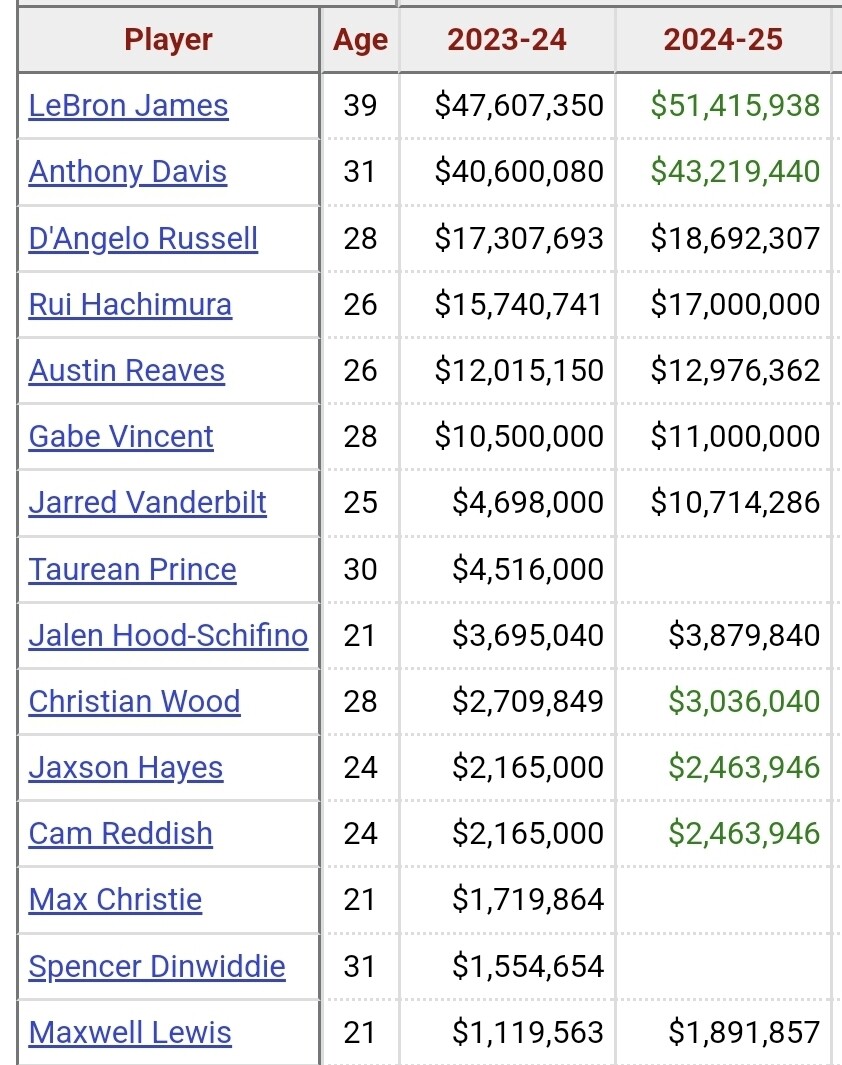842x1065 pixels.
Task: Open Max Christie player page
Action: tap(115, 899)
